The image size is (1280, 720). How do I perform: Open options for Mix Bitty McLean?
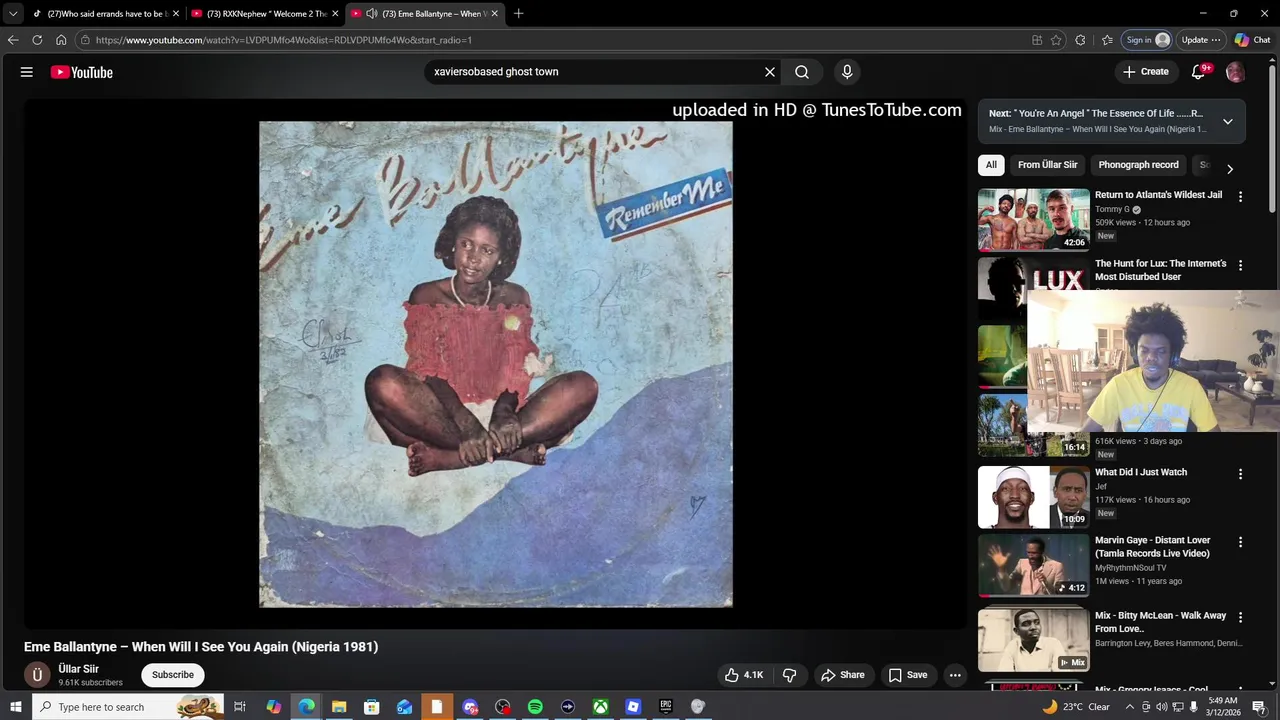pos(1240,618)
